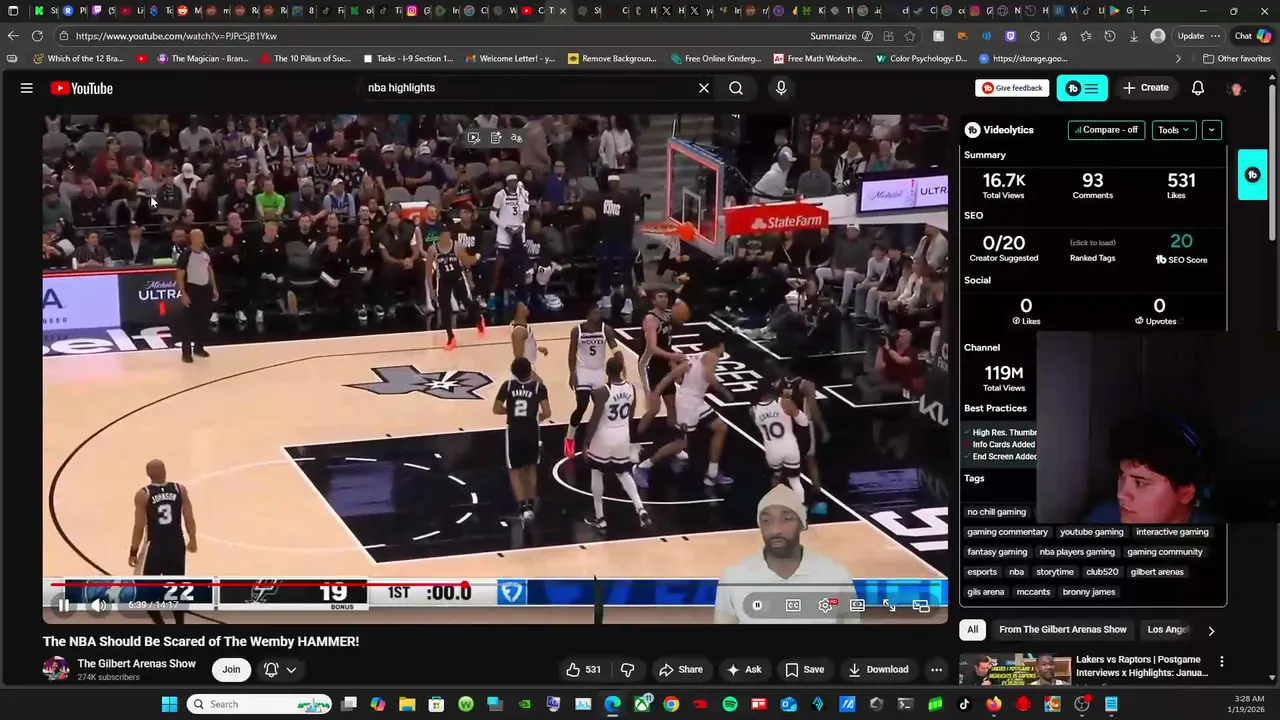This screenshot has width=1280, height=720.
Task: Click the browser address bar URL
Action: pos(176,36)
